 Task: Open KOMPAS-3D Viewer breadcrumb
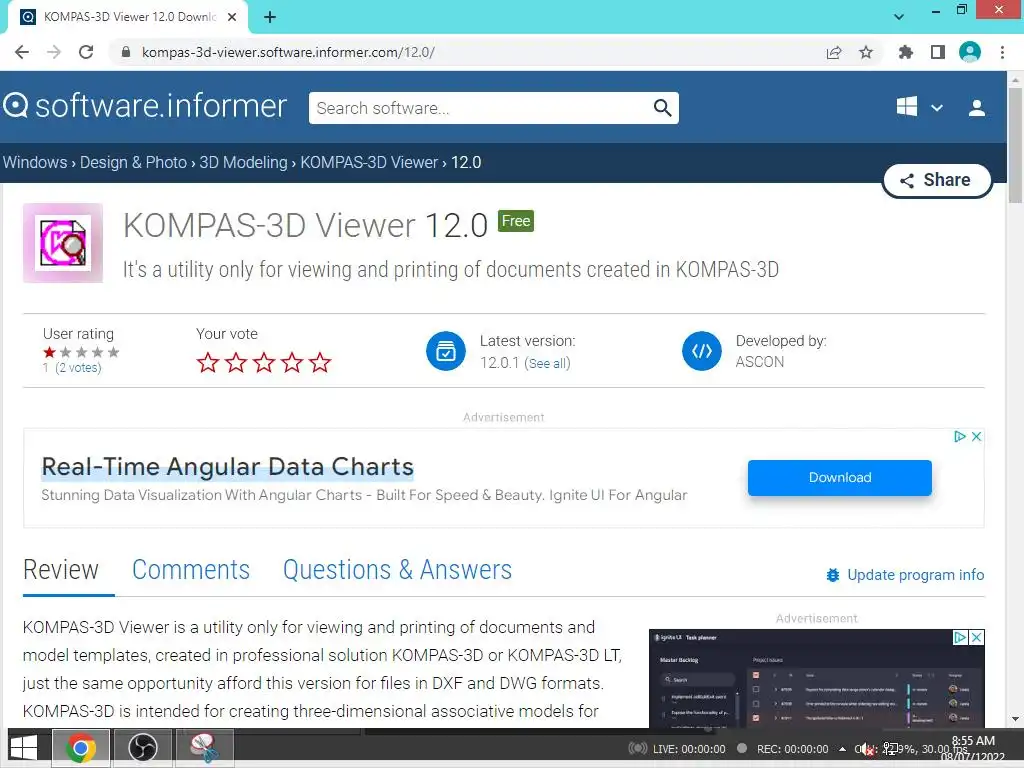pyautogui.click(x=369, y=163)
